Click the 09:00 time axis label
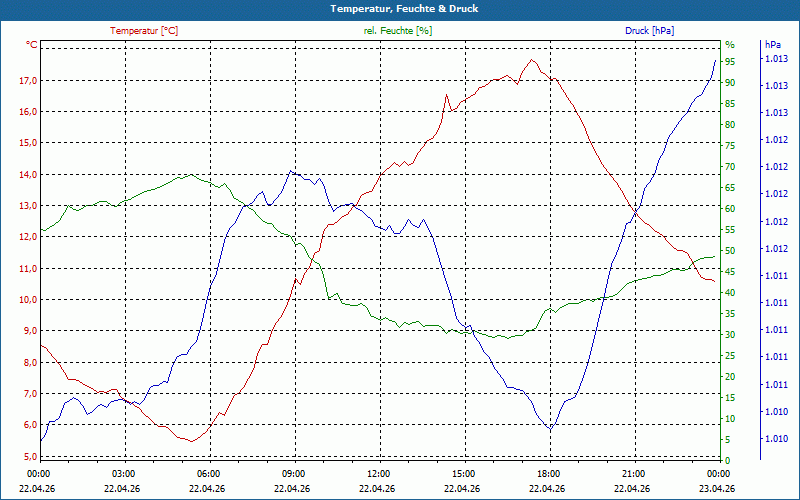800x500 pixels. [292, 474]
